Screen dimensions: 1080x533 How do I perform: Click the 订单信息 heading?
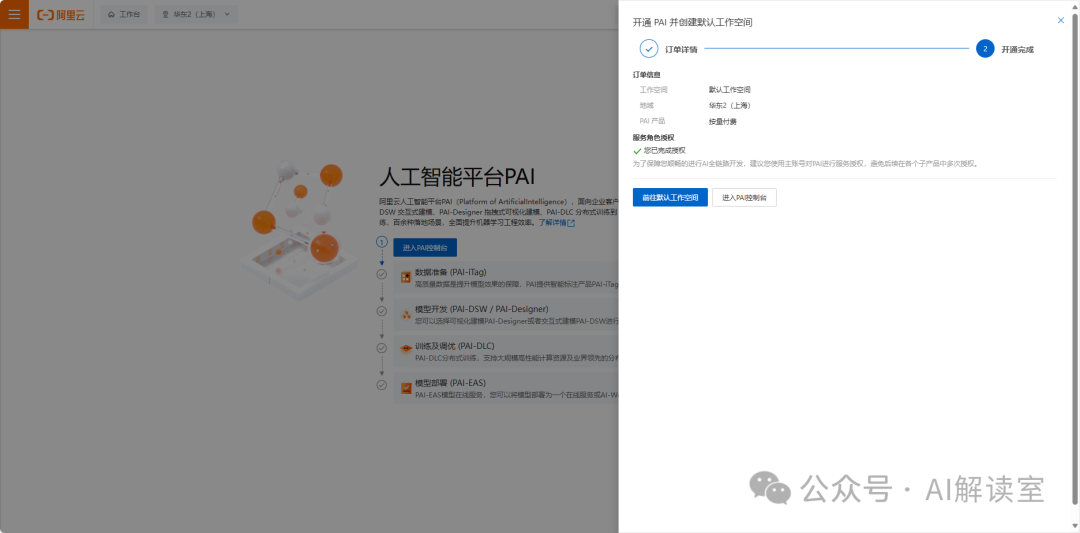[x=647, y=74]
